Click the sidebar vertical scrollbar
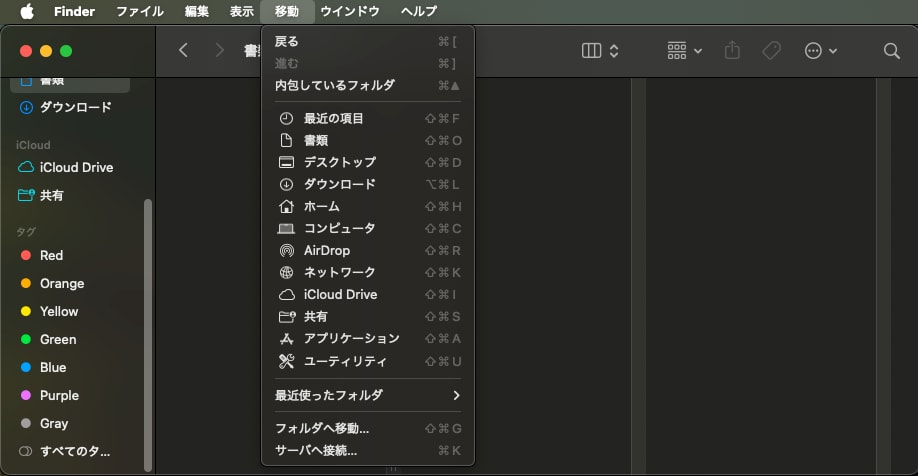Viewport: 918px width, 476px height. pyautogui.click(x=148, y=335)
